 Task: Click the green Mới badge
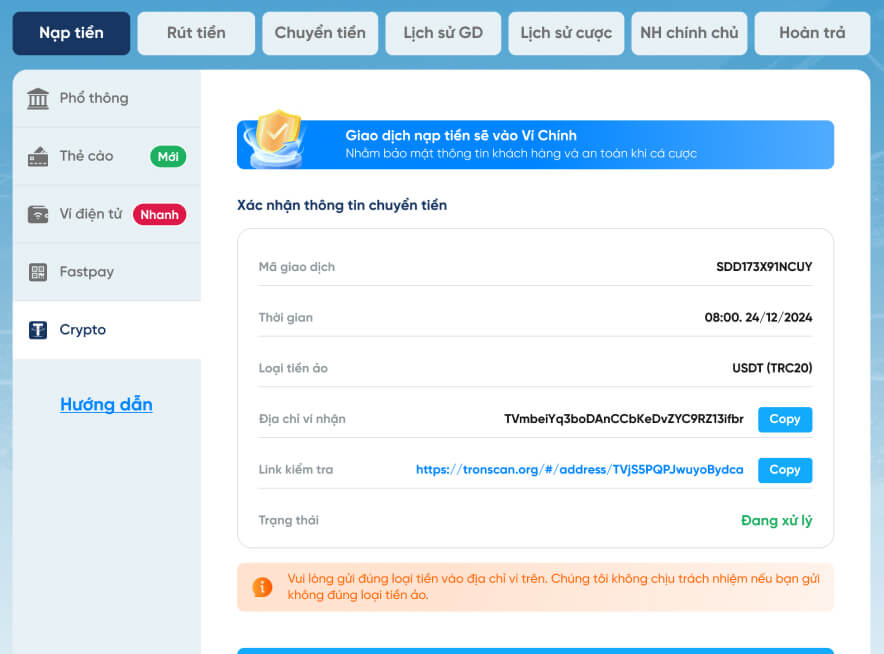tap(168, 156)
